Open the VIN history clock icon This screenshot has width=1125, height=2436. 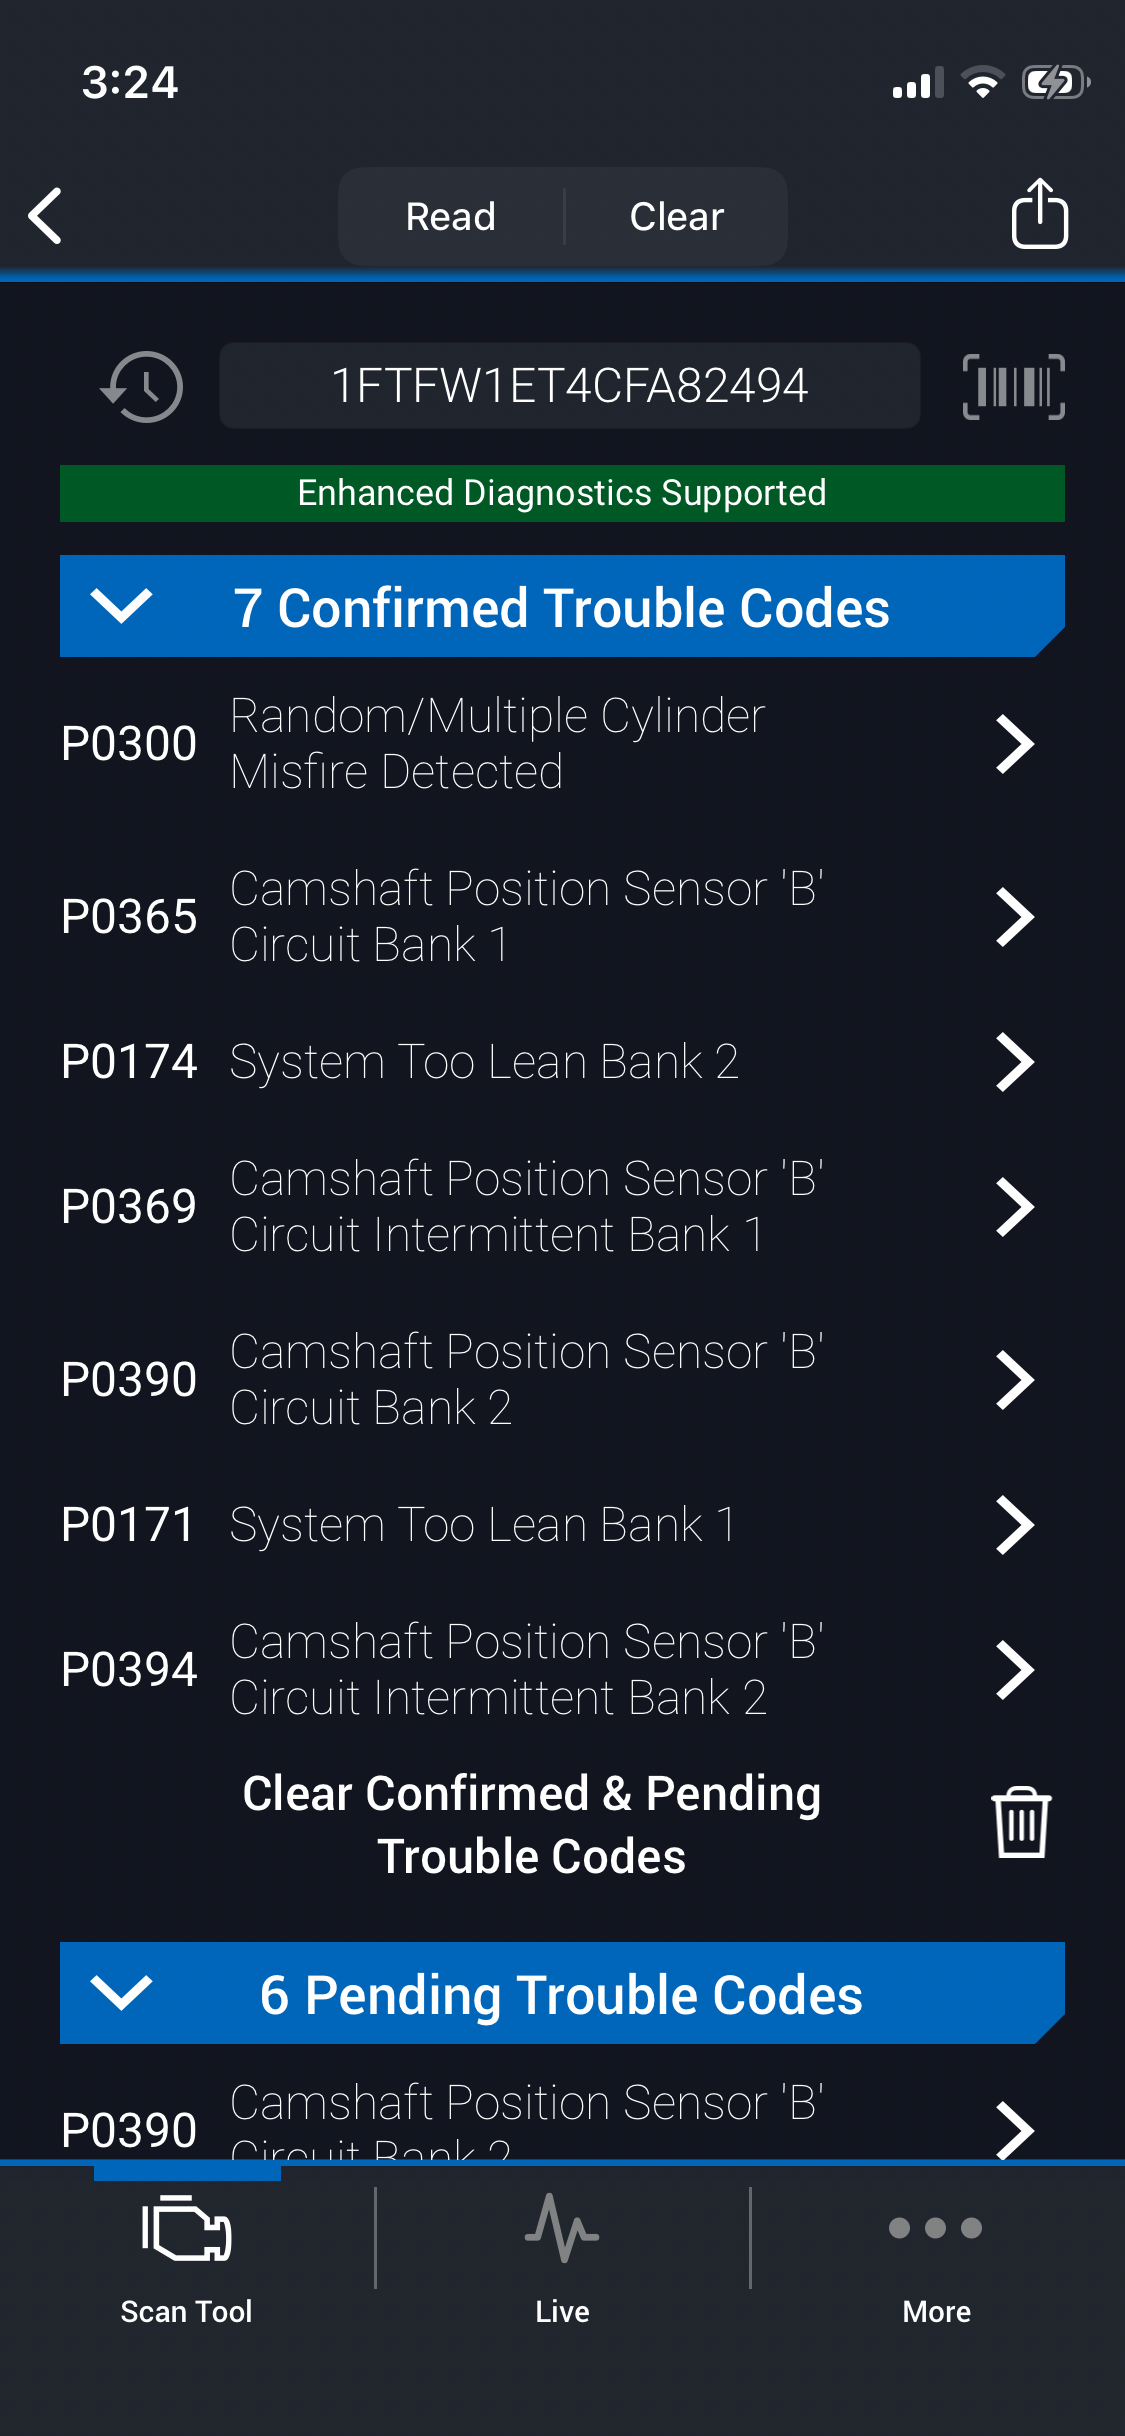[142, 387]
